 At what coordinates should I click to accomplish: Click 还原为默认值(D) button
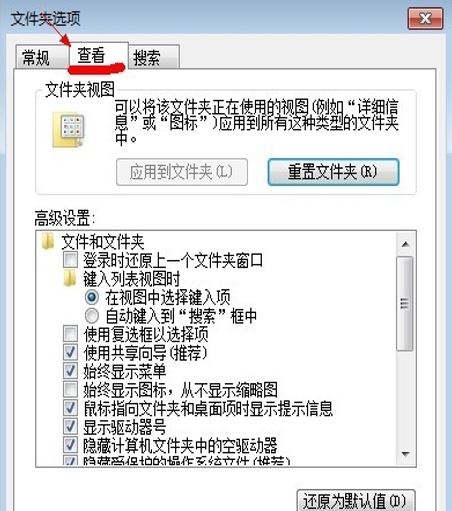pos(355,500)
